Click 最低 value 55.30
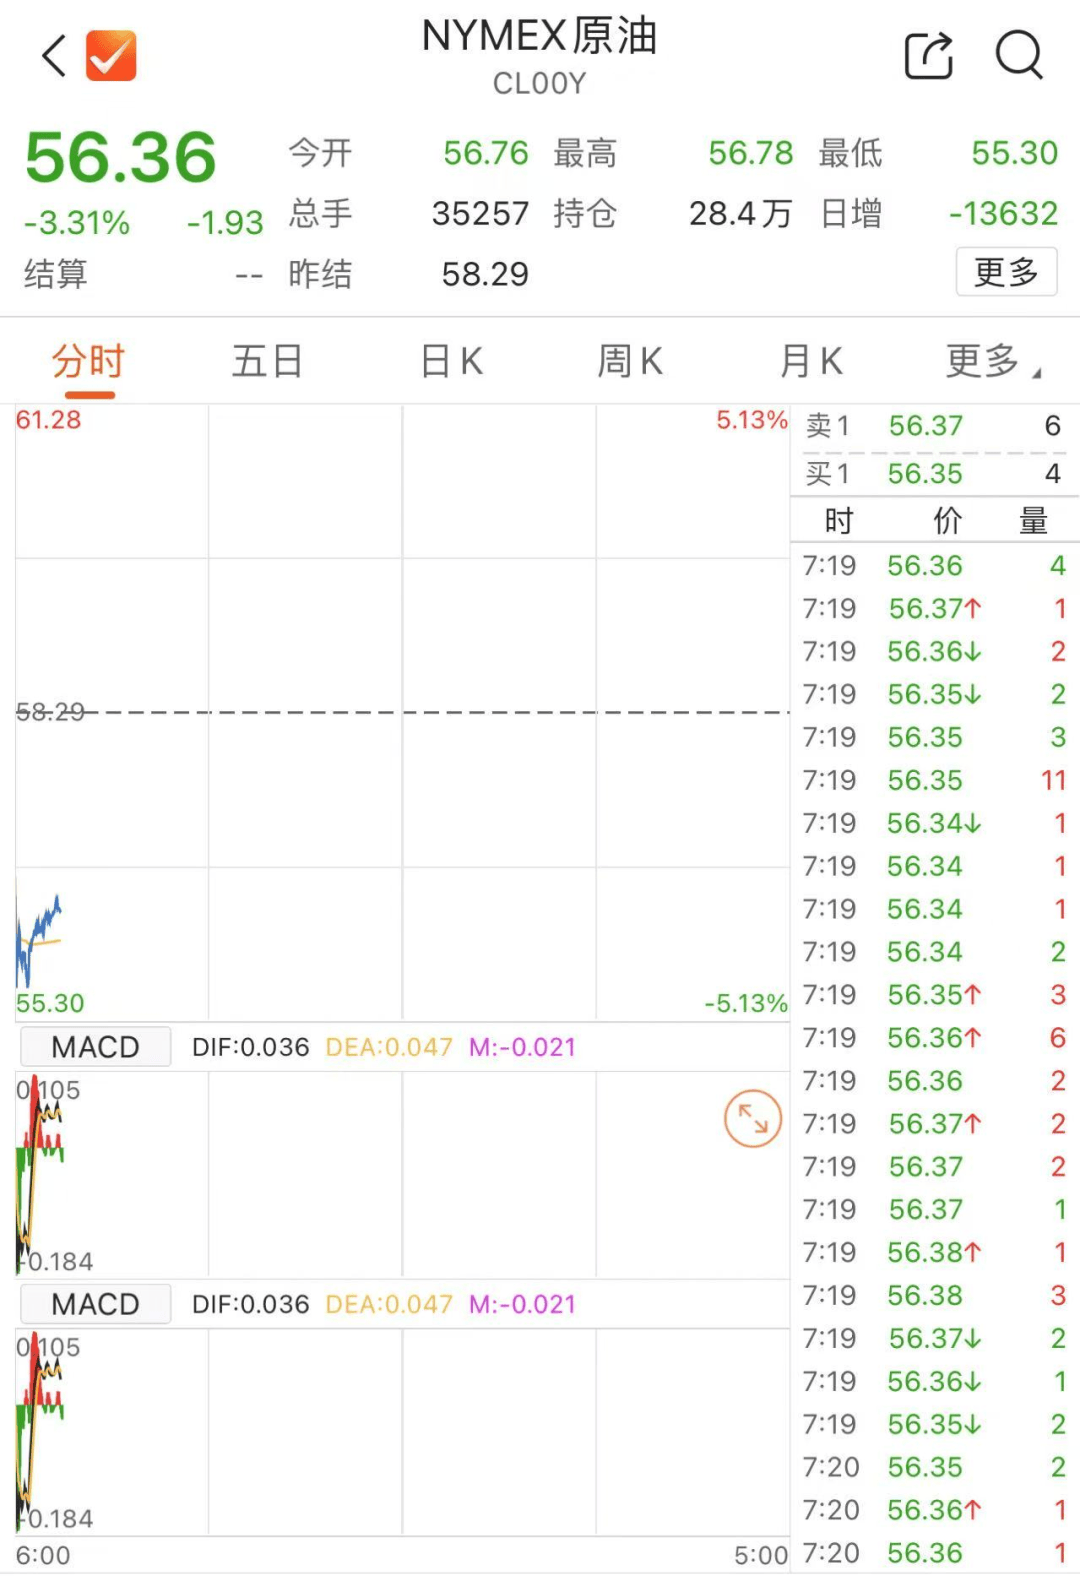Viewport: 1080px width, 1576px height. pos(1015,153)
